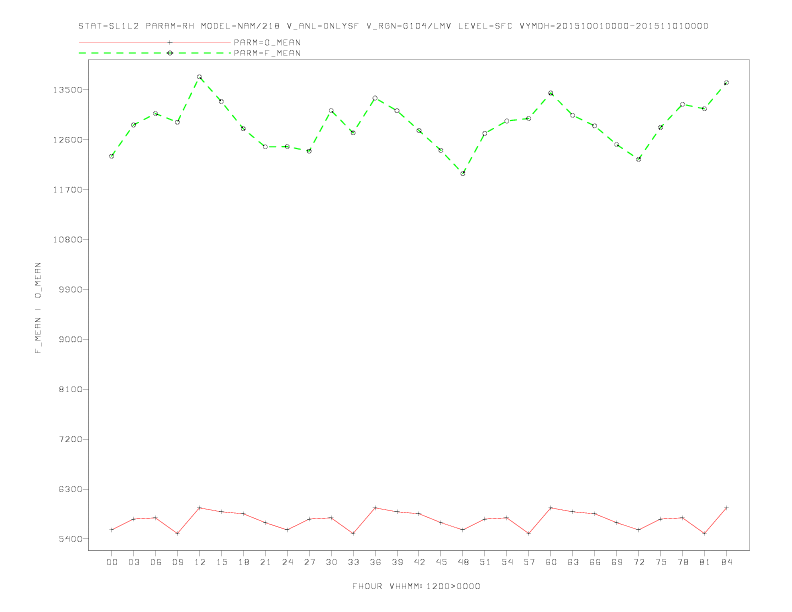Image resolution: width=792 pixels, height=612 pixels.
Task: Click the y-axis tick label 8100
Action: point(70,389)
